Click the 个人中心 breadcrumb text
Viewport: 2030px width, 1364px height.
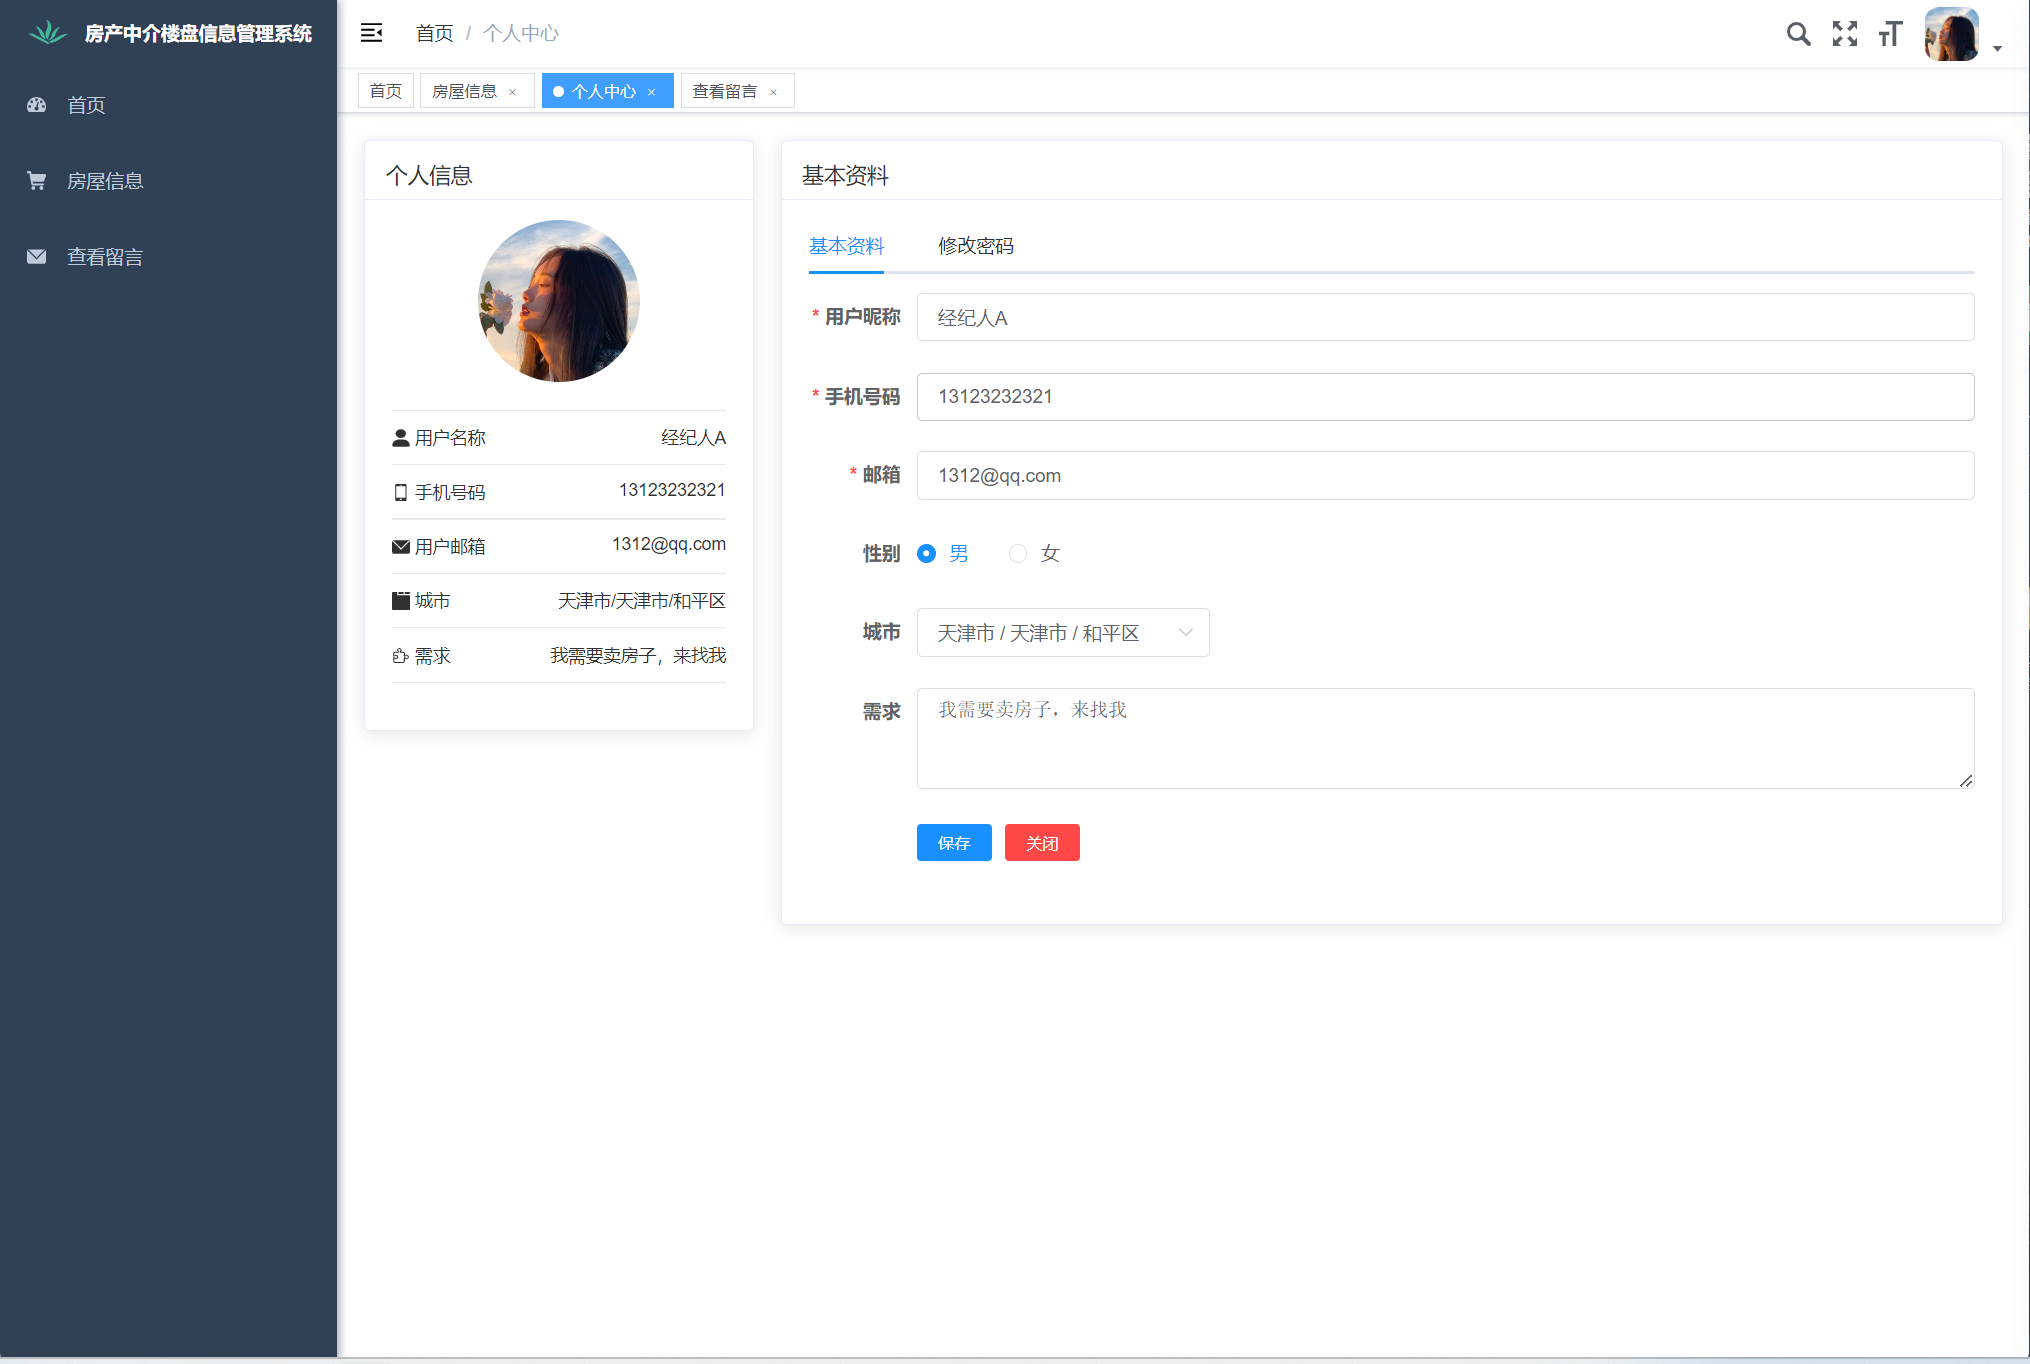point(521,33)
